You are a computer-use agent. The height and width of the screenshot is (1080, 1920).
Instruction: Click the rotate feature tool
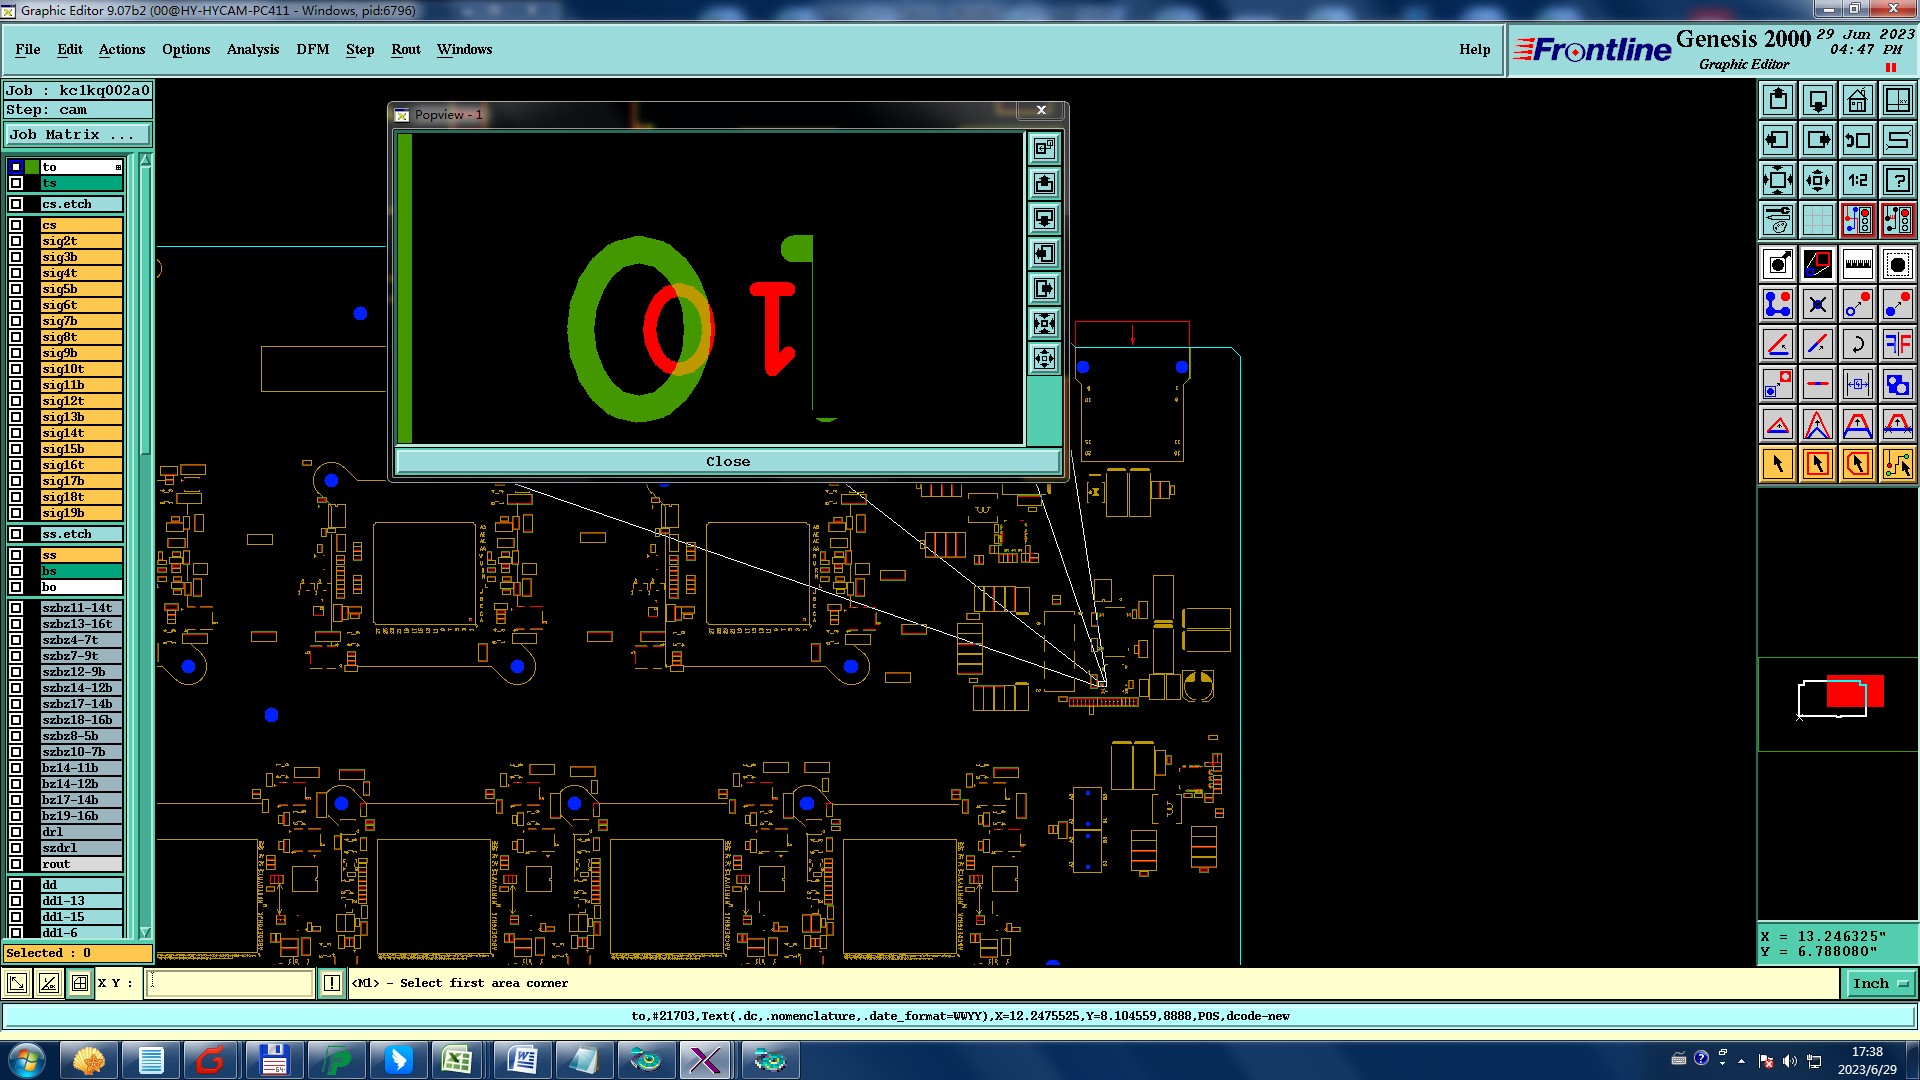pos(1857,344)
